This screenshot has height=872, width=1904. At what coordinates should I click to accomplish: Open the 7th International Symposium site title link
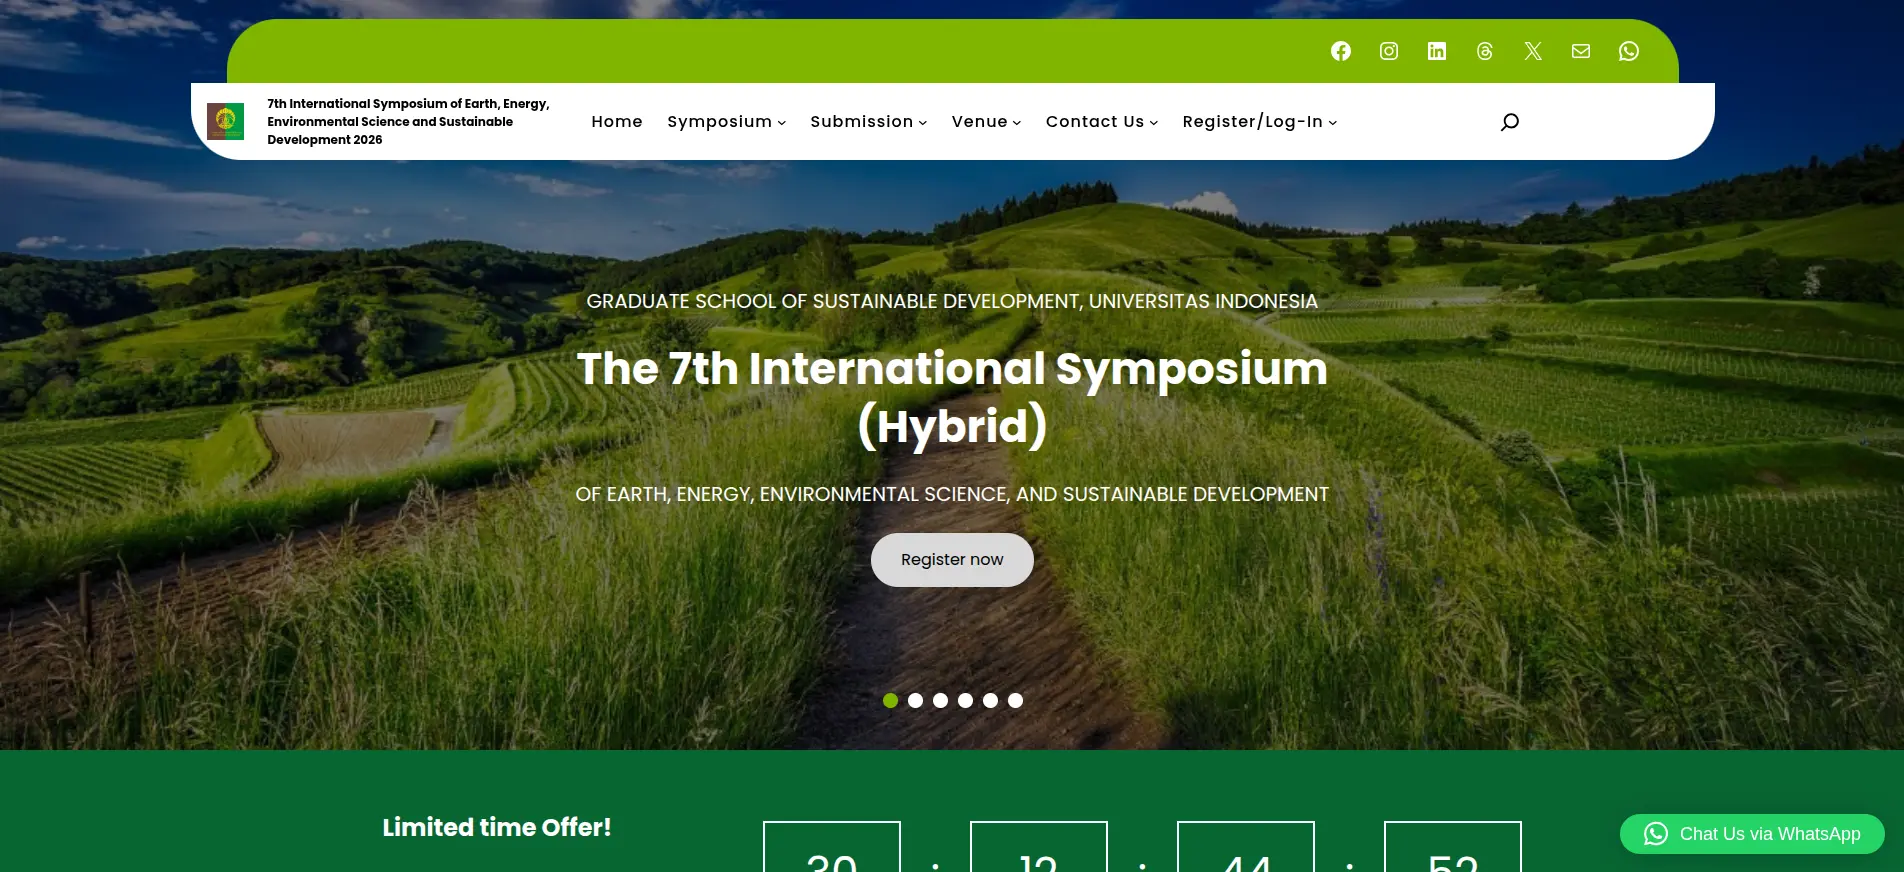[408, 121]
